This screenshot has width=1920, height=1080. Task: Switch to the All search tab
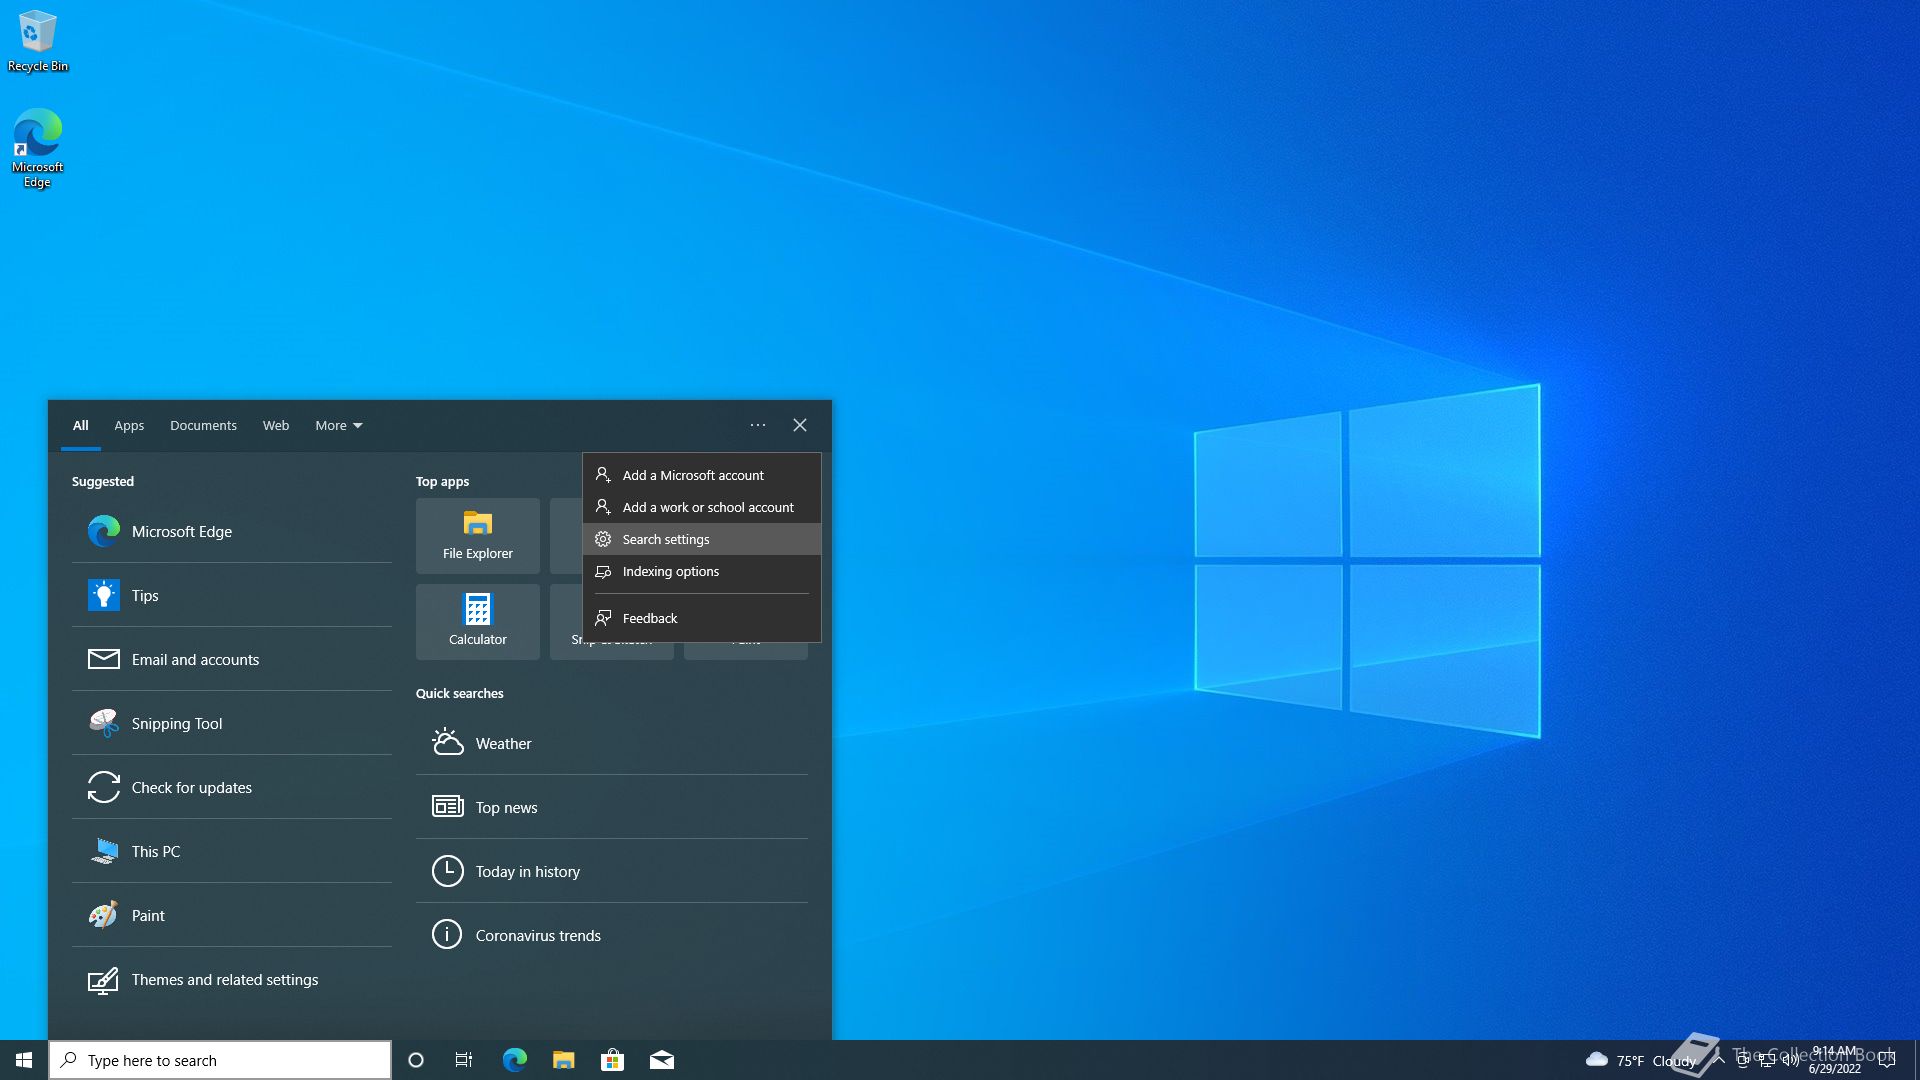(x=81, y=425)
